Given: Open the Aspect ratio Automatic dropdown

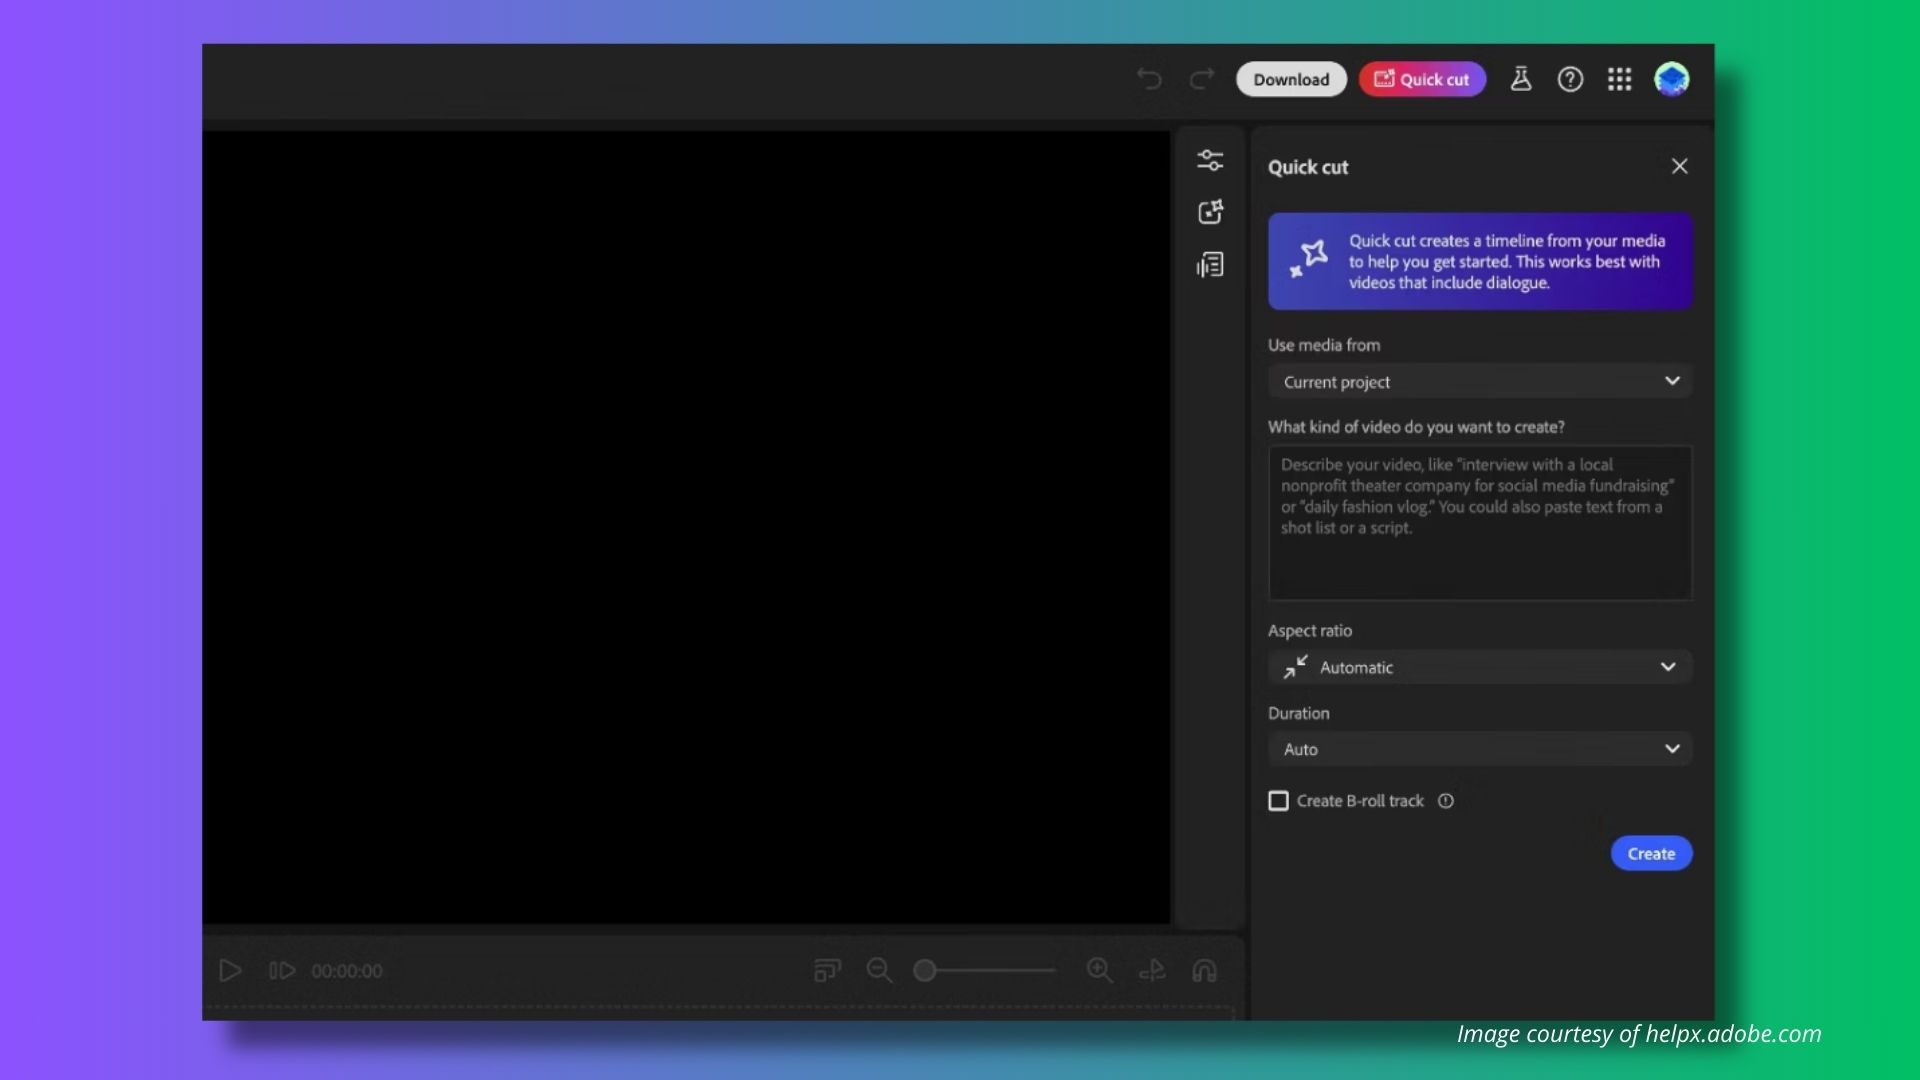Looking at the screenshot, I should (x=1480, y=667).
